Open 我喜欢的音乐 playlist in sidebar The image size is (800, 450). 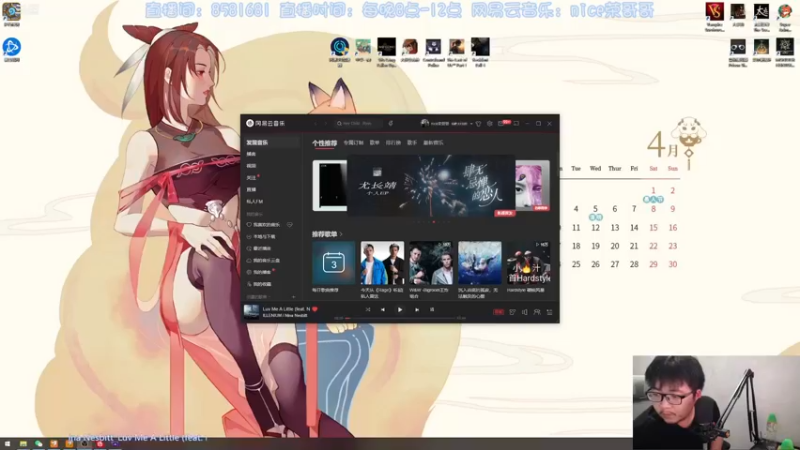[263, 224]
